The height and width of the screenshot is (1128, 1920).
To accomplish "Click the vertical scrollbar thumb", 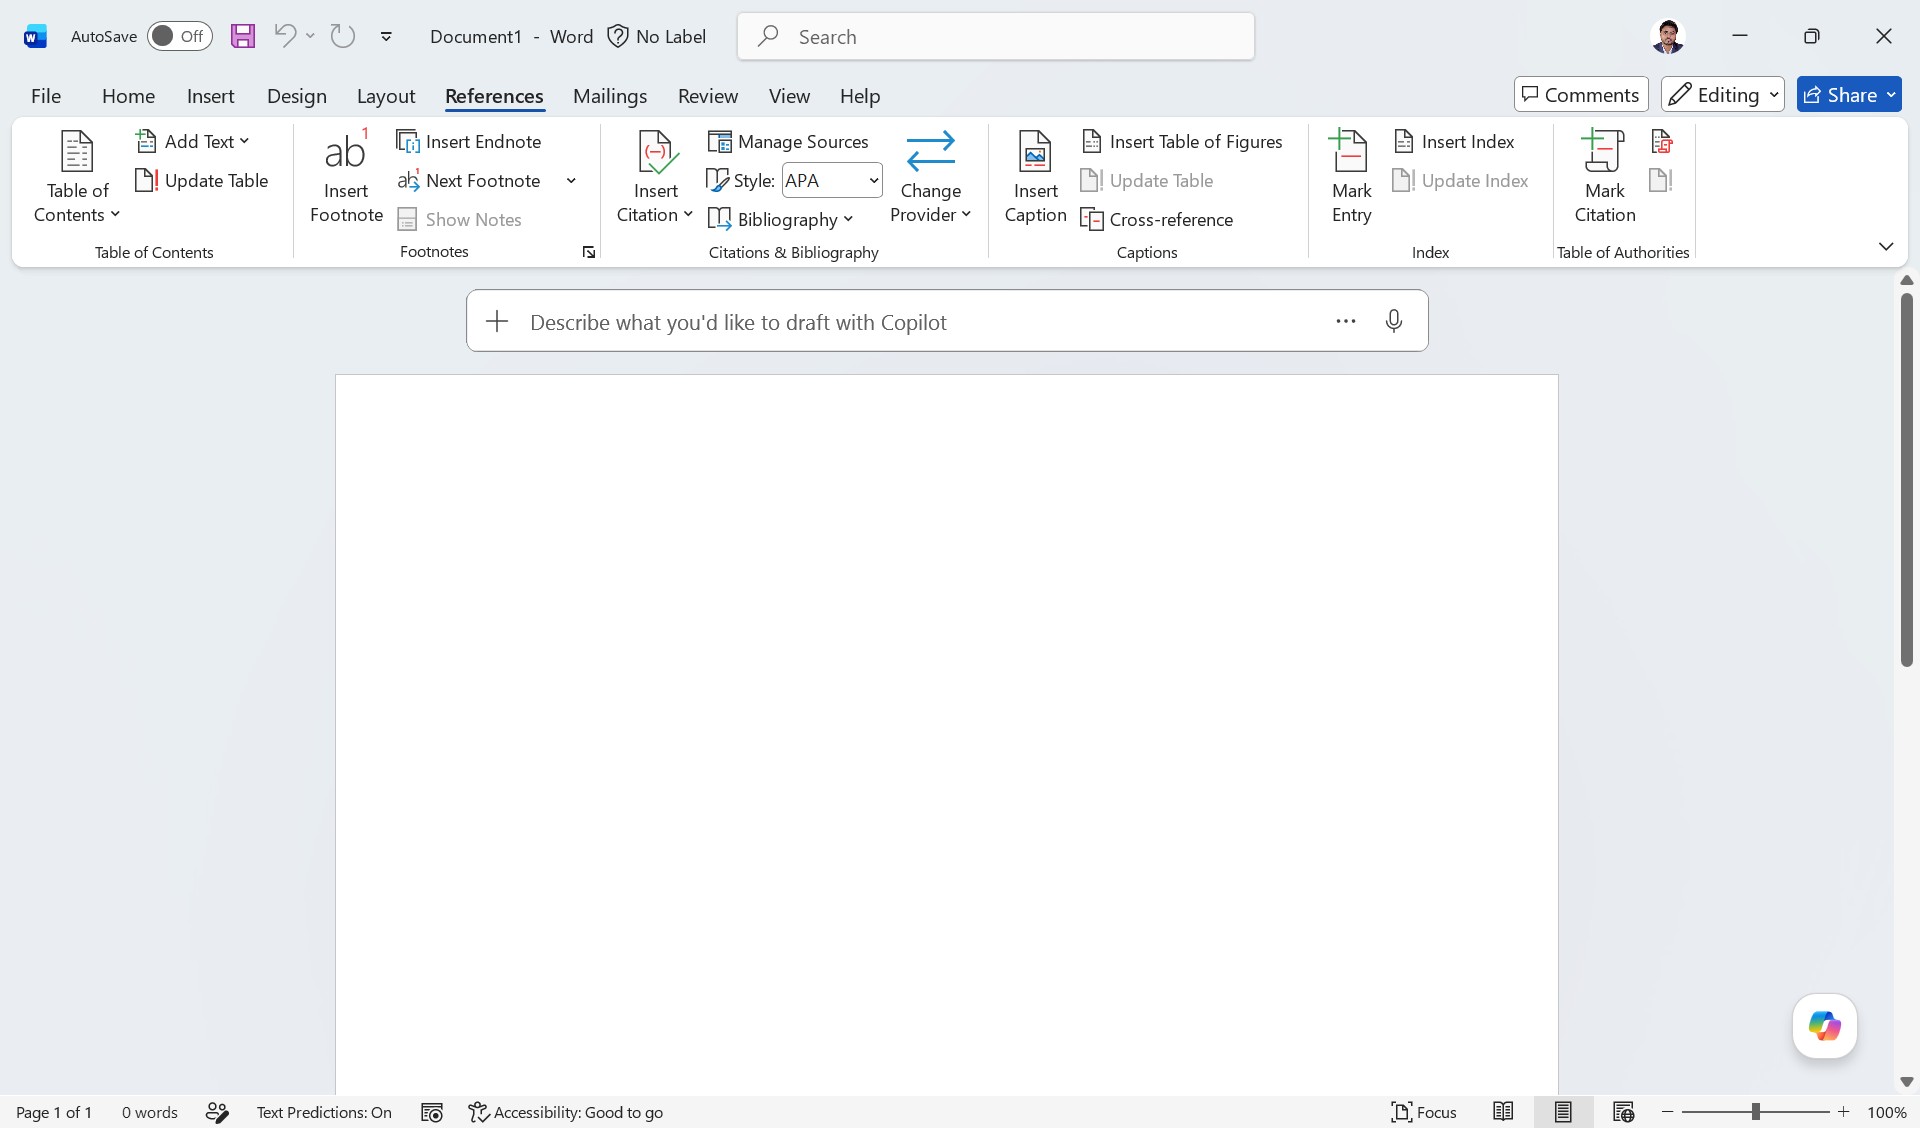I will pyautogui.click(x=1906, y=479).
